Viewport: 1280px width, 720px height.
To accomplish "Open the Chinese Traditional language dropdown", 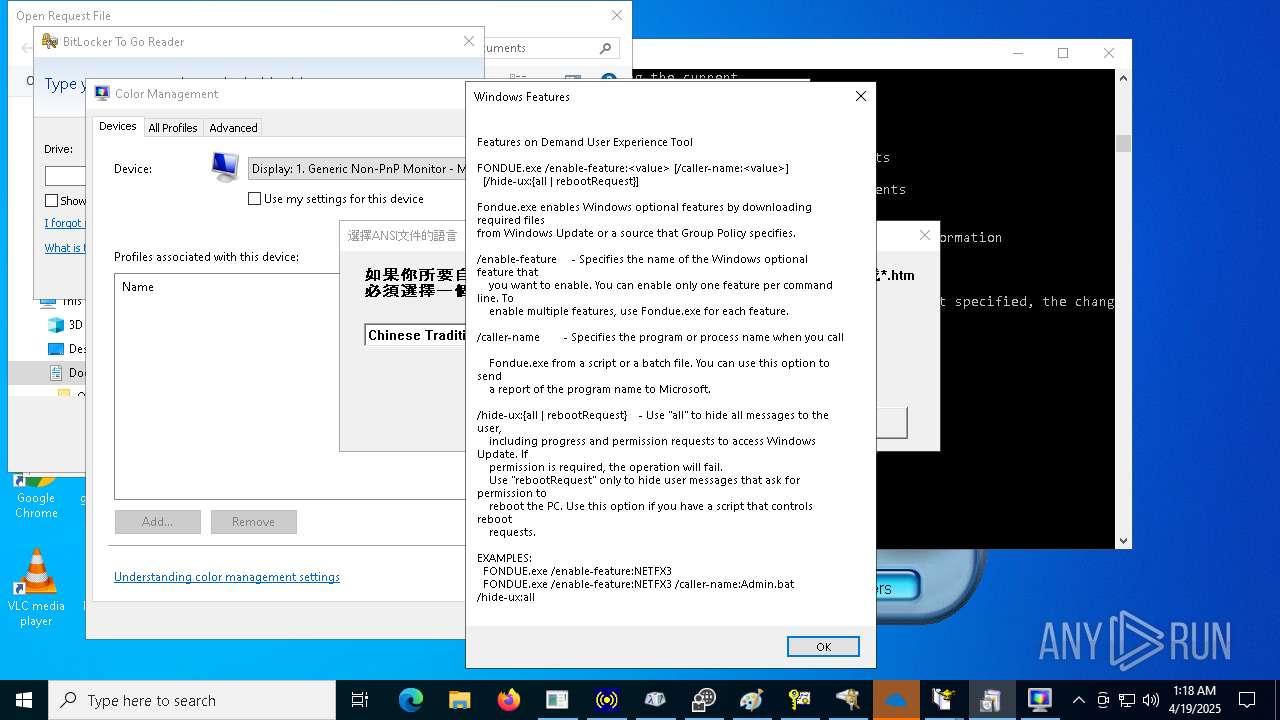I will (415, 335).
